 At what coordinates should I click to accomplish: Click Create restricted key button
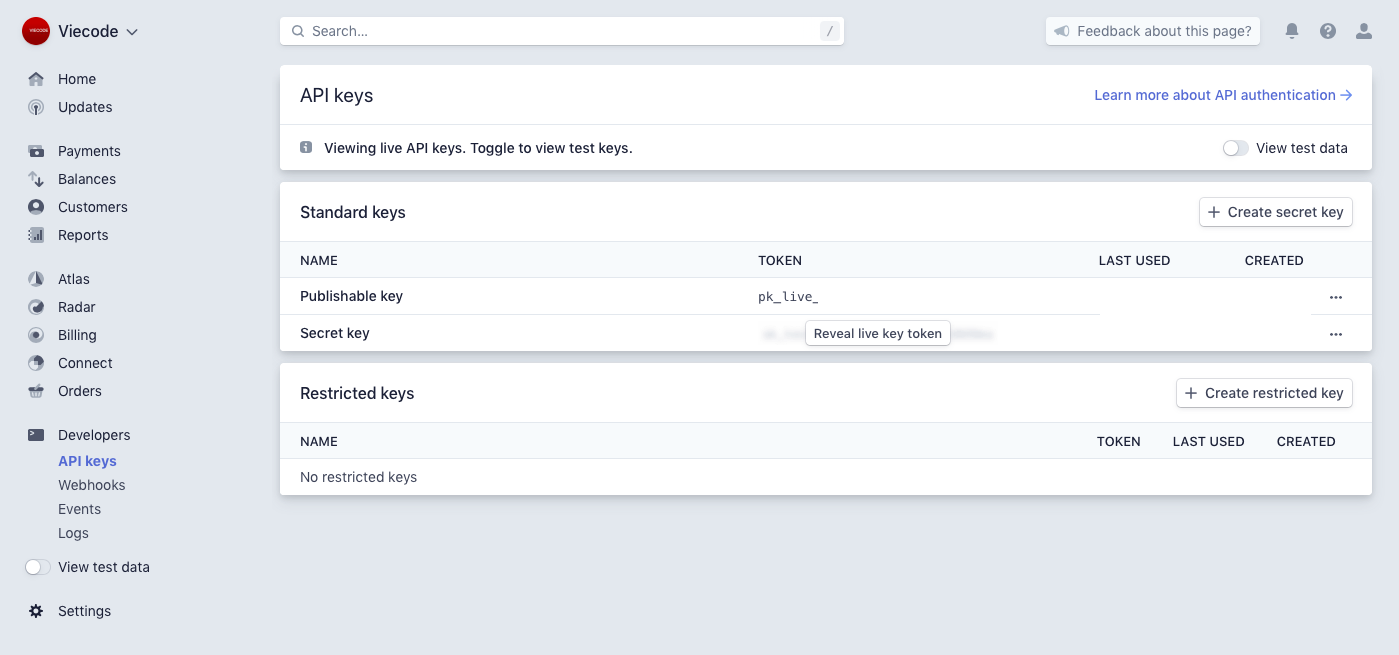point(1264,393)
